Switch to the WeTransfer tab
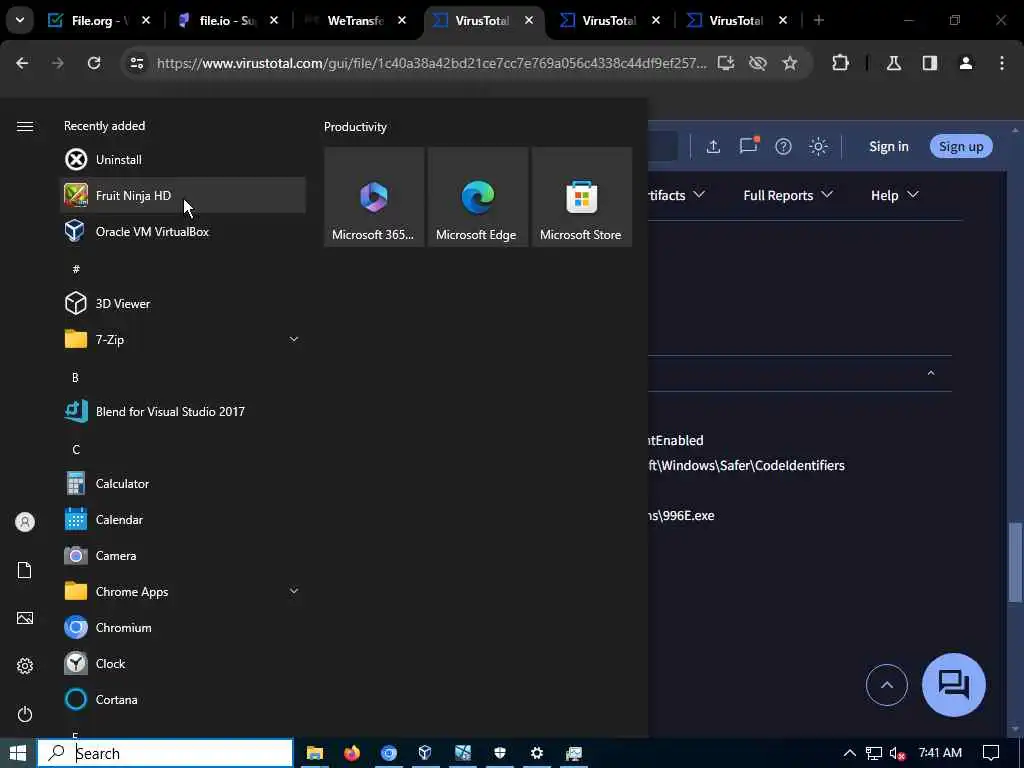1024x768 pixels. click(x=356, y=20)
